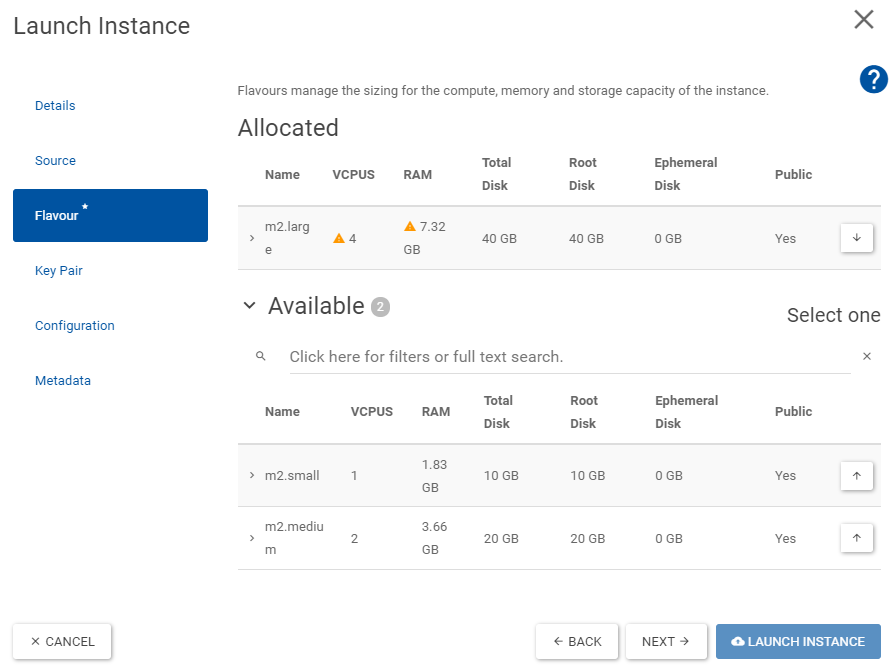Clear the filter search with X icon
The width and height of the screenshot is (892, 672).
(867, 356)
